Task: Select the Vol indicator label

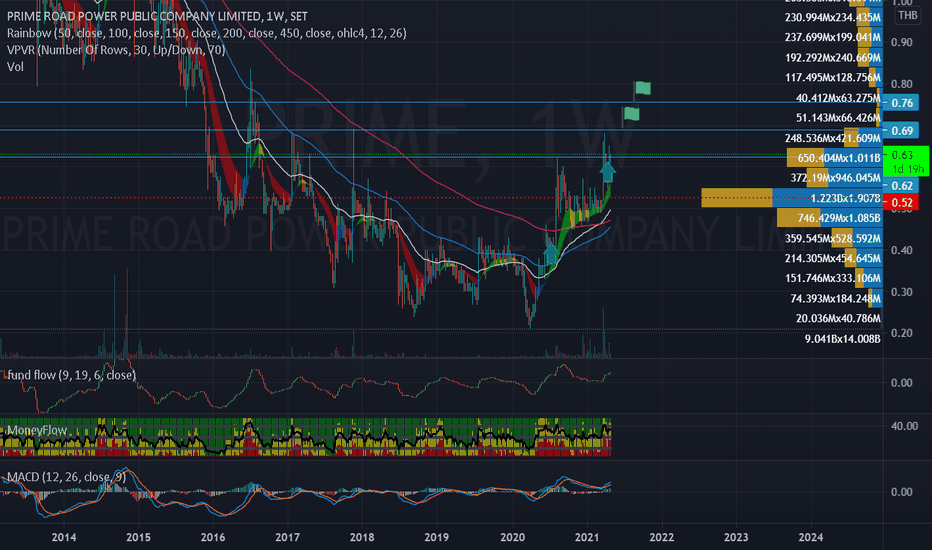Action: pyautogui.click(x=15, y=67)
